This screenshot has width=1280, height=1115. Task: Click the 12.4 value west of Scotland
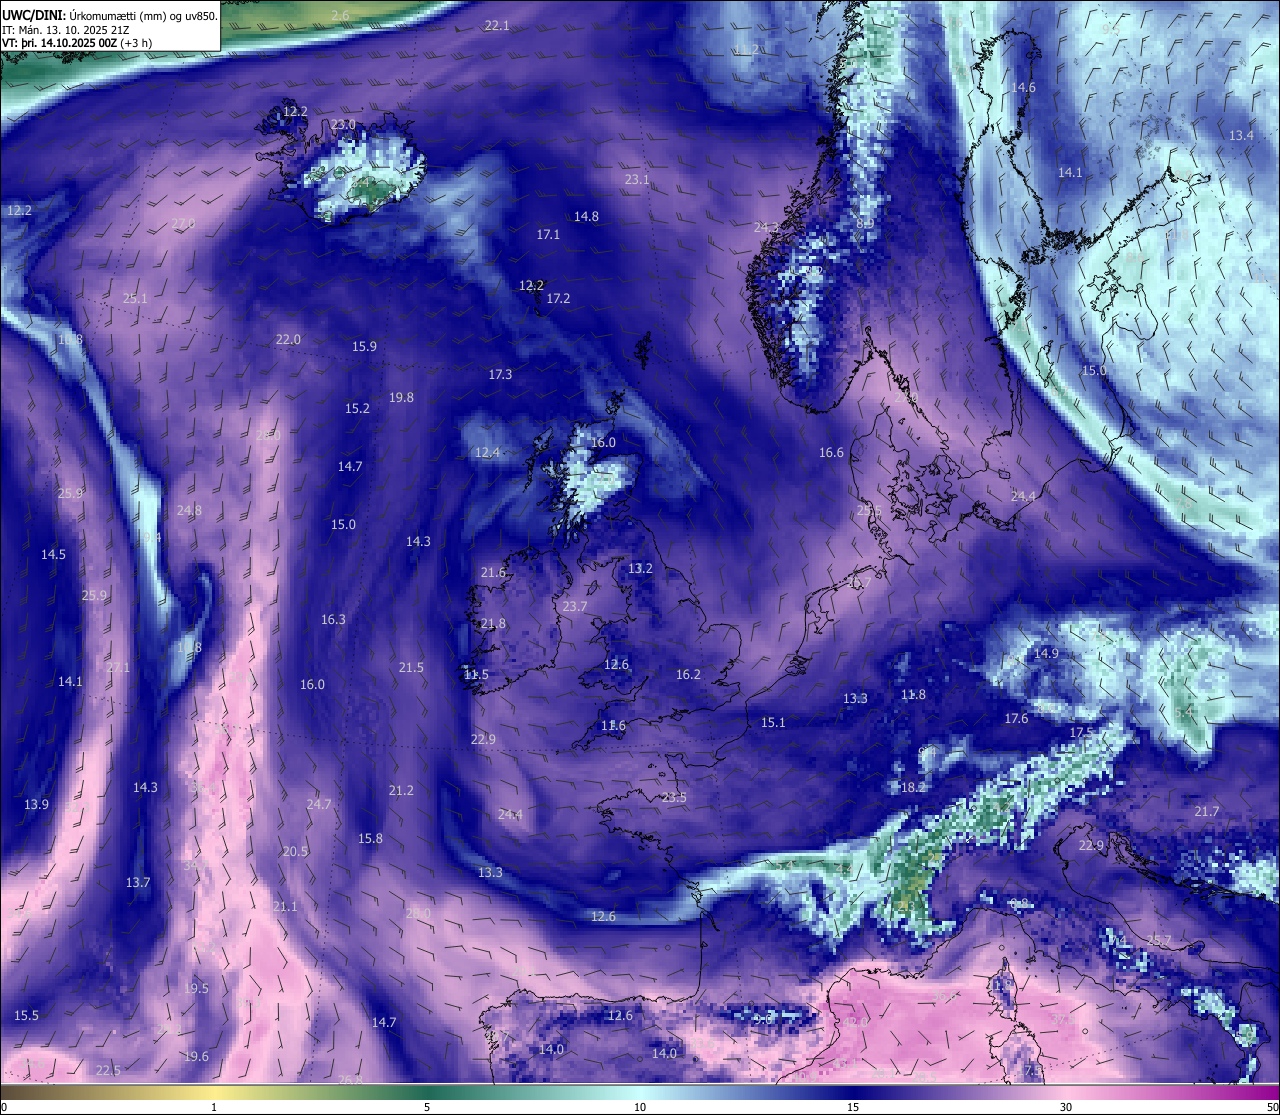click(487, 452)
